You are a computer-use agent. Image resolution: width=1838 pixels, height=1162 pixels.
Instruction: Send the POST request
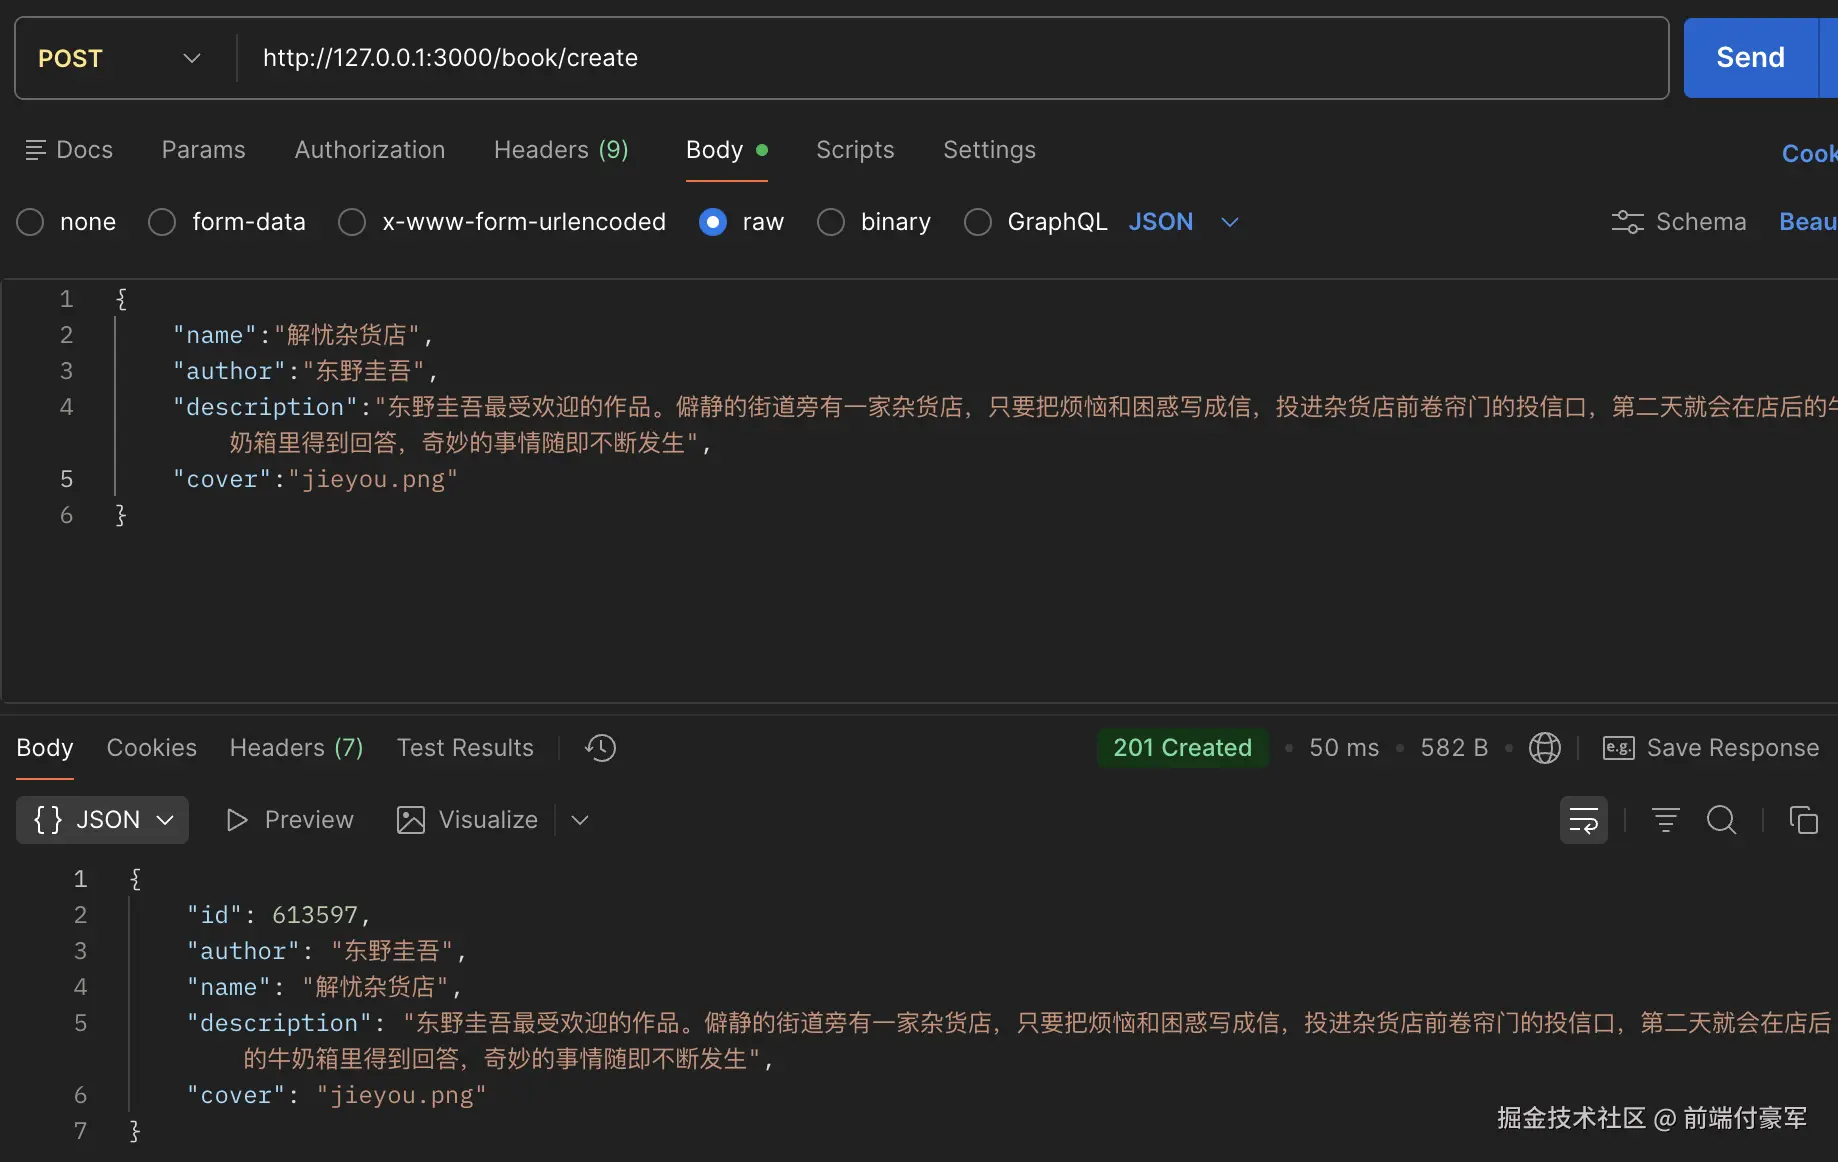pos(1750,58)
